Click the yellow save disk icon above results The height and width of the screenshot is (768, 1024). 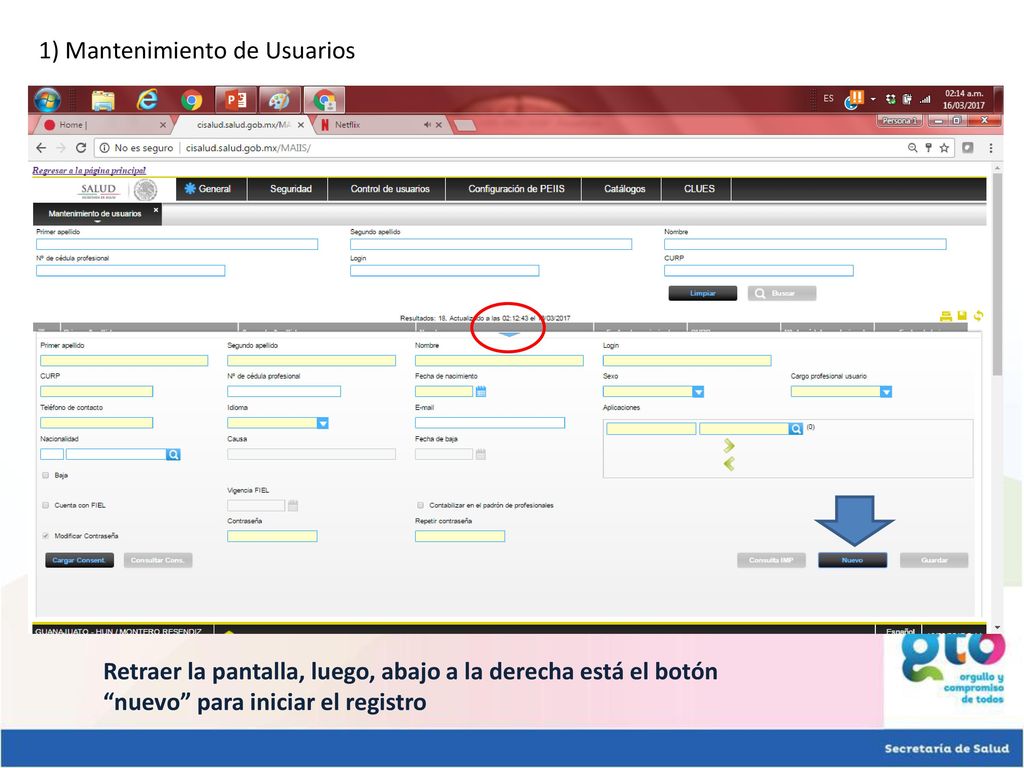coord(962,315)
